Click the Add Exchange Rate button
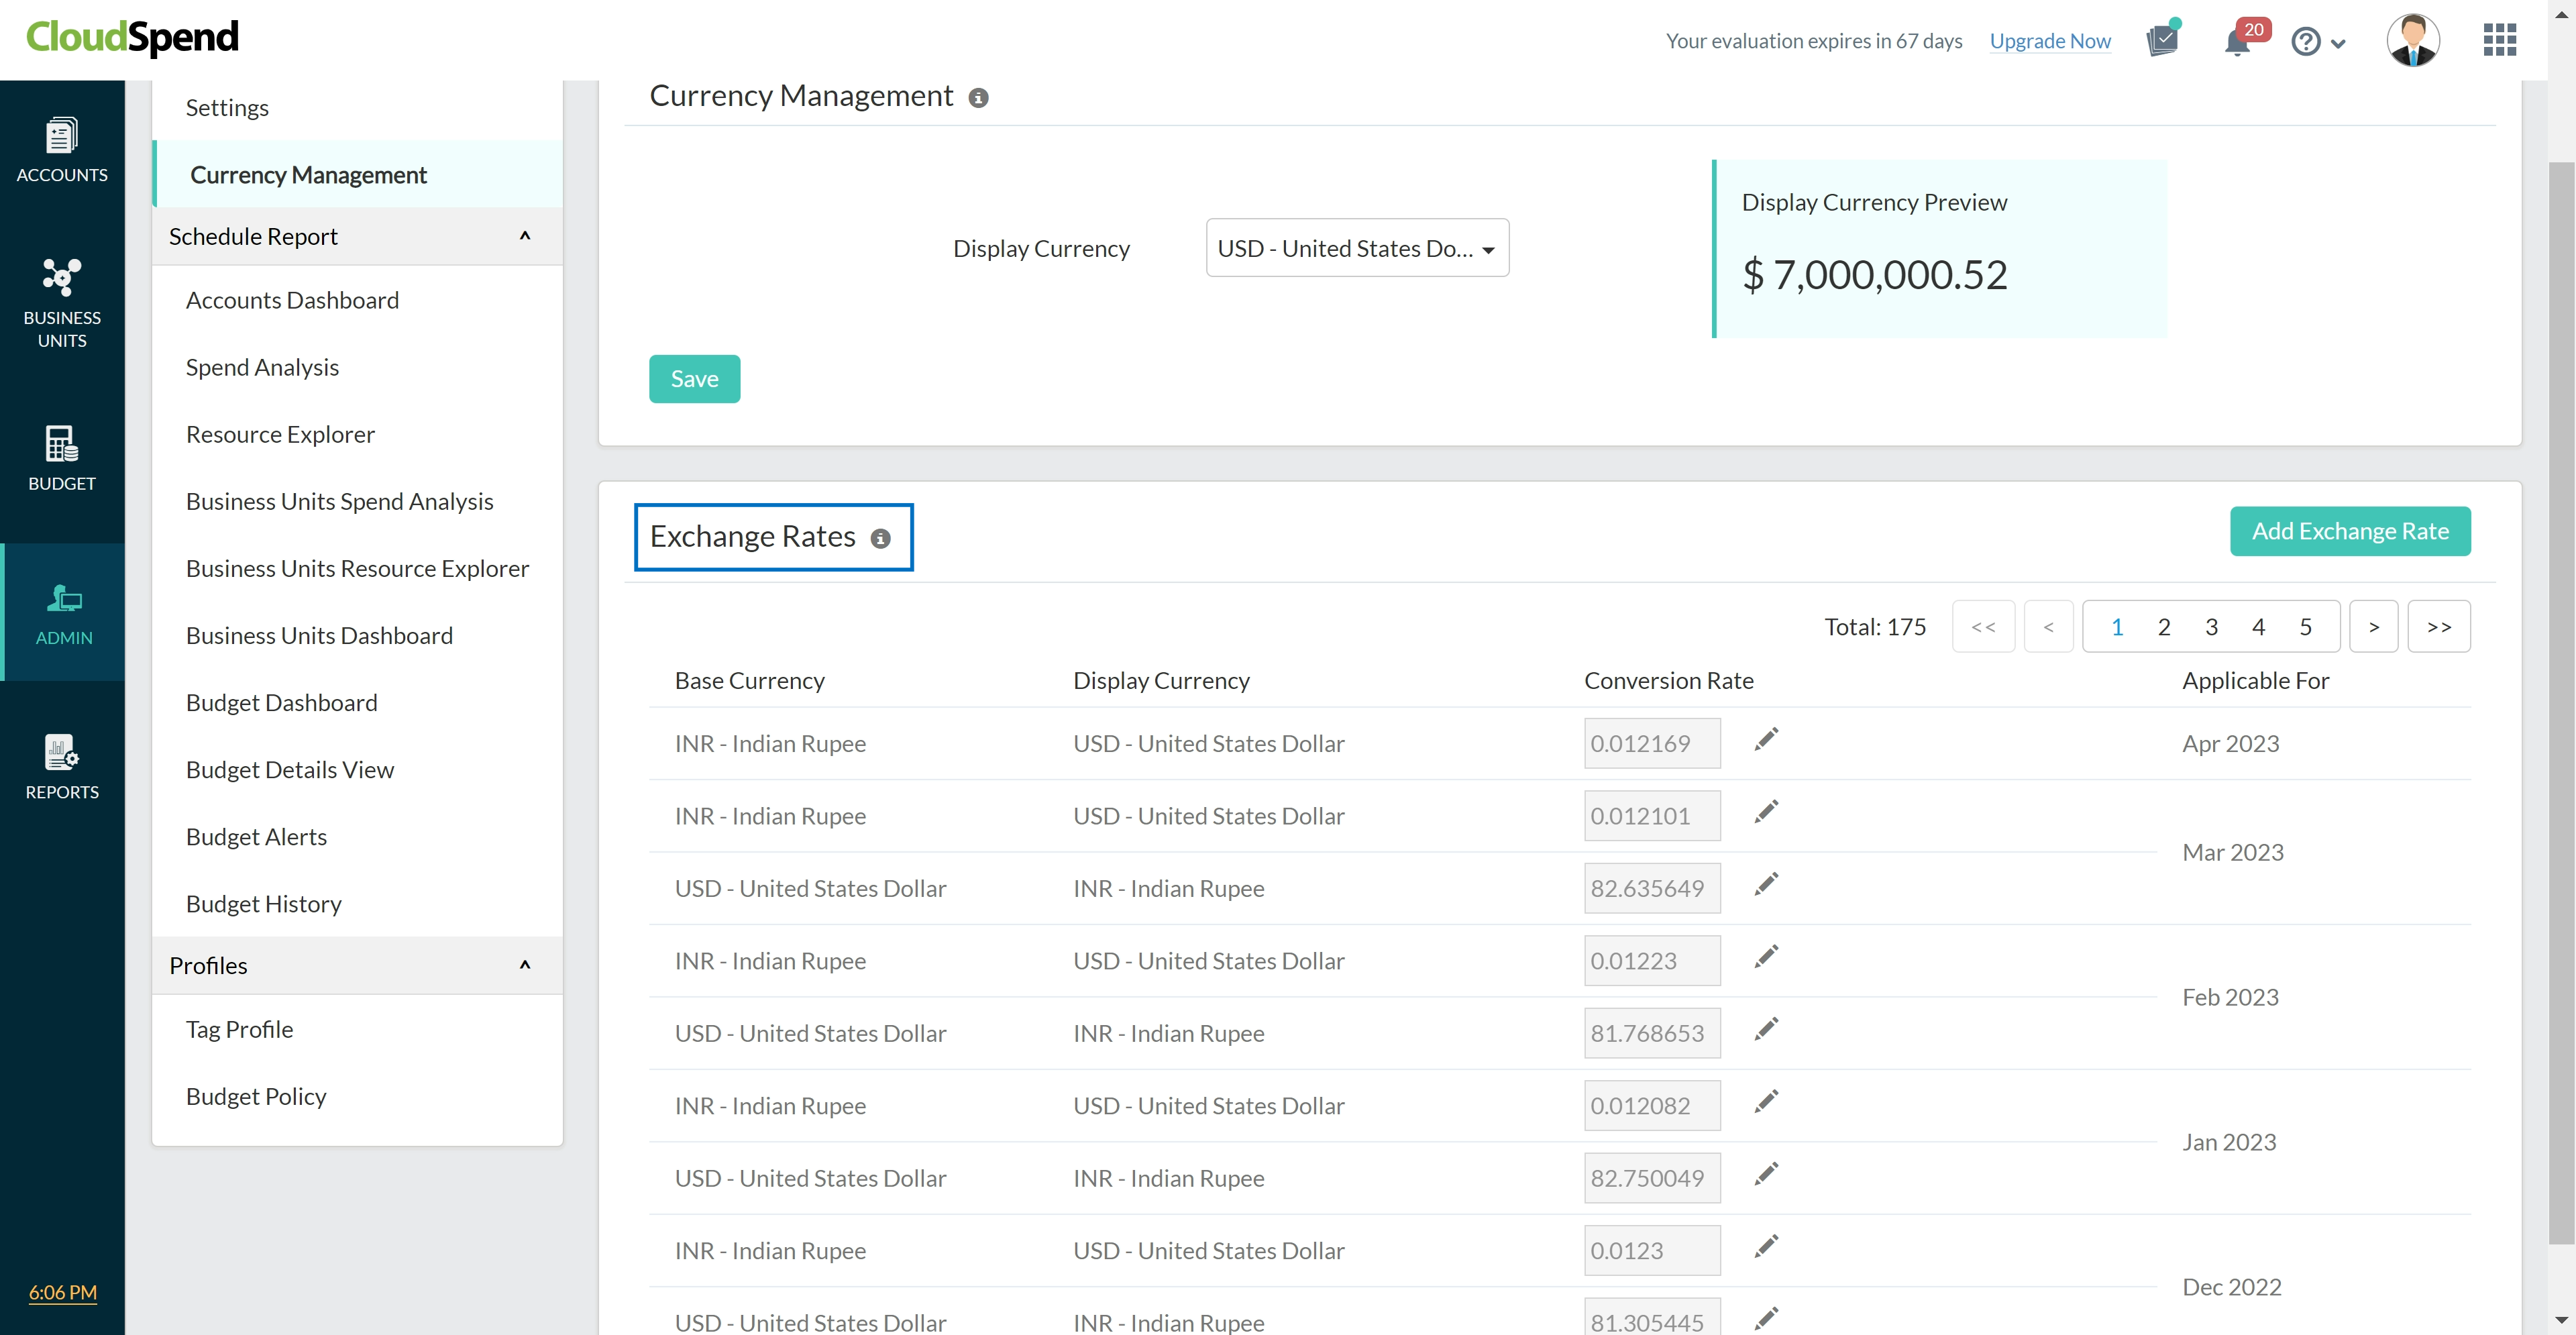This screenshot has height=1335, width=2576. [x=2350, y=531]
